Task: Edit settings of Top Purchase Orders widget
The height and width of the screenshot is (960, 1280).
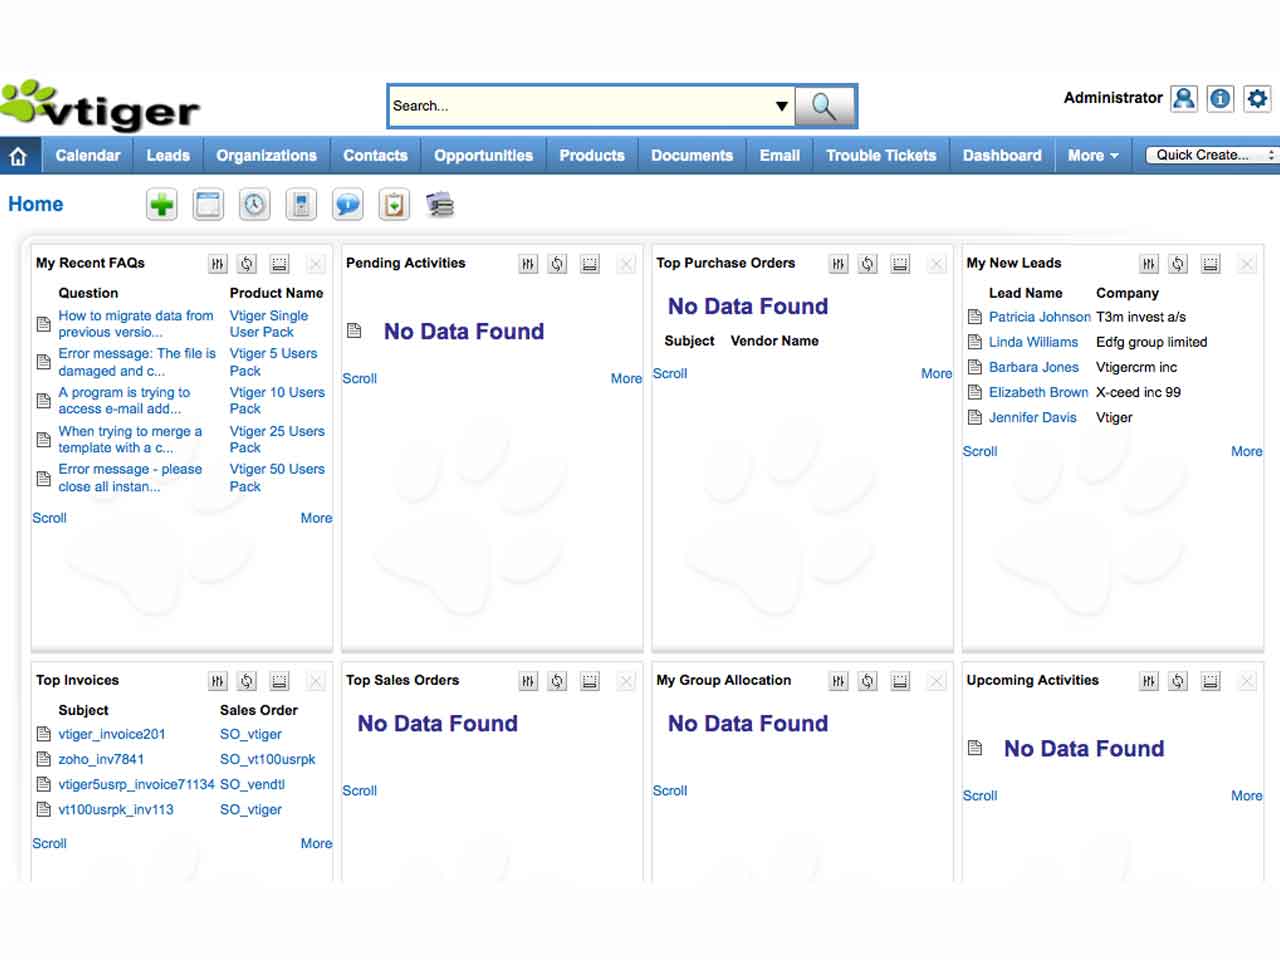Action: click(x=838, y=264)
